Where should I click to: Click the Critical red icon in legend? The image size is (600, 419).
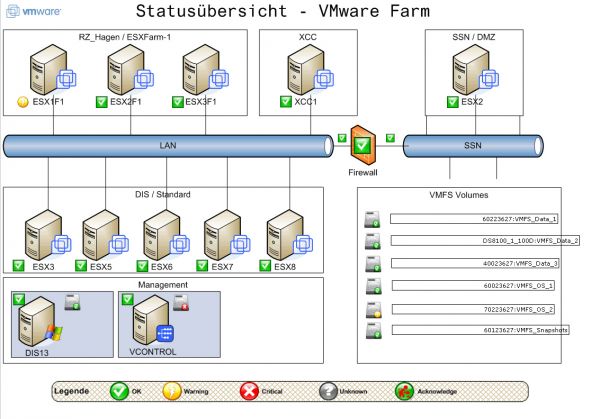tap(248, 391)
